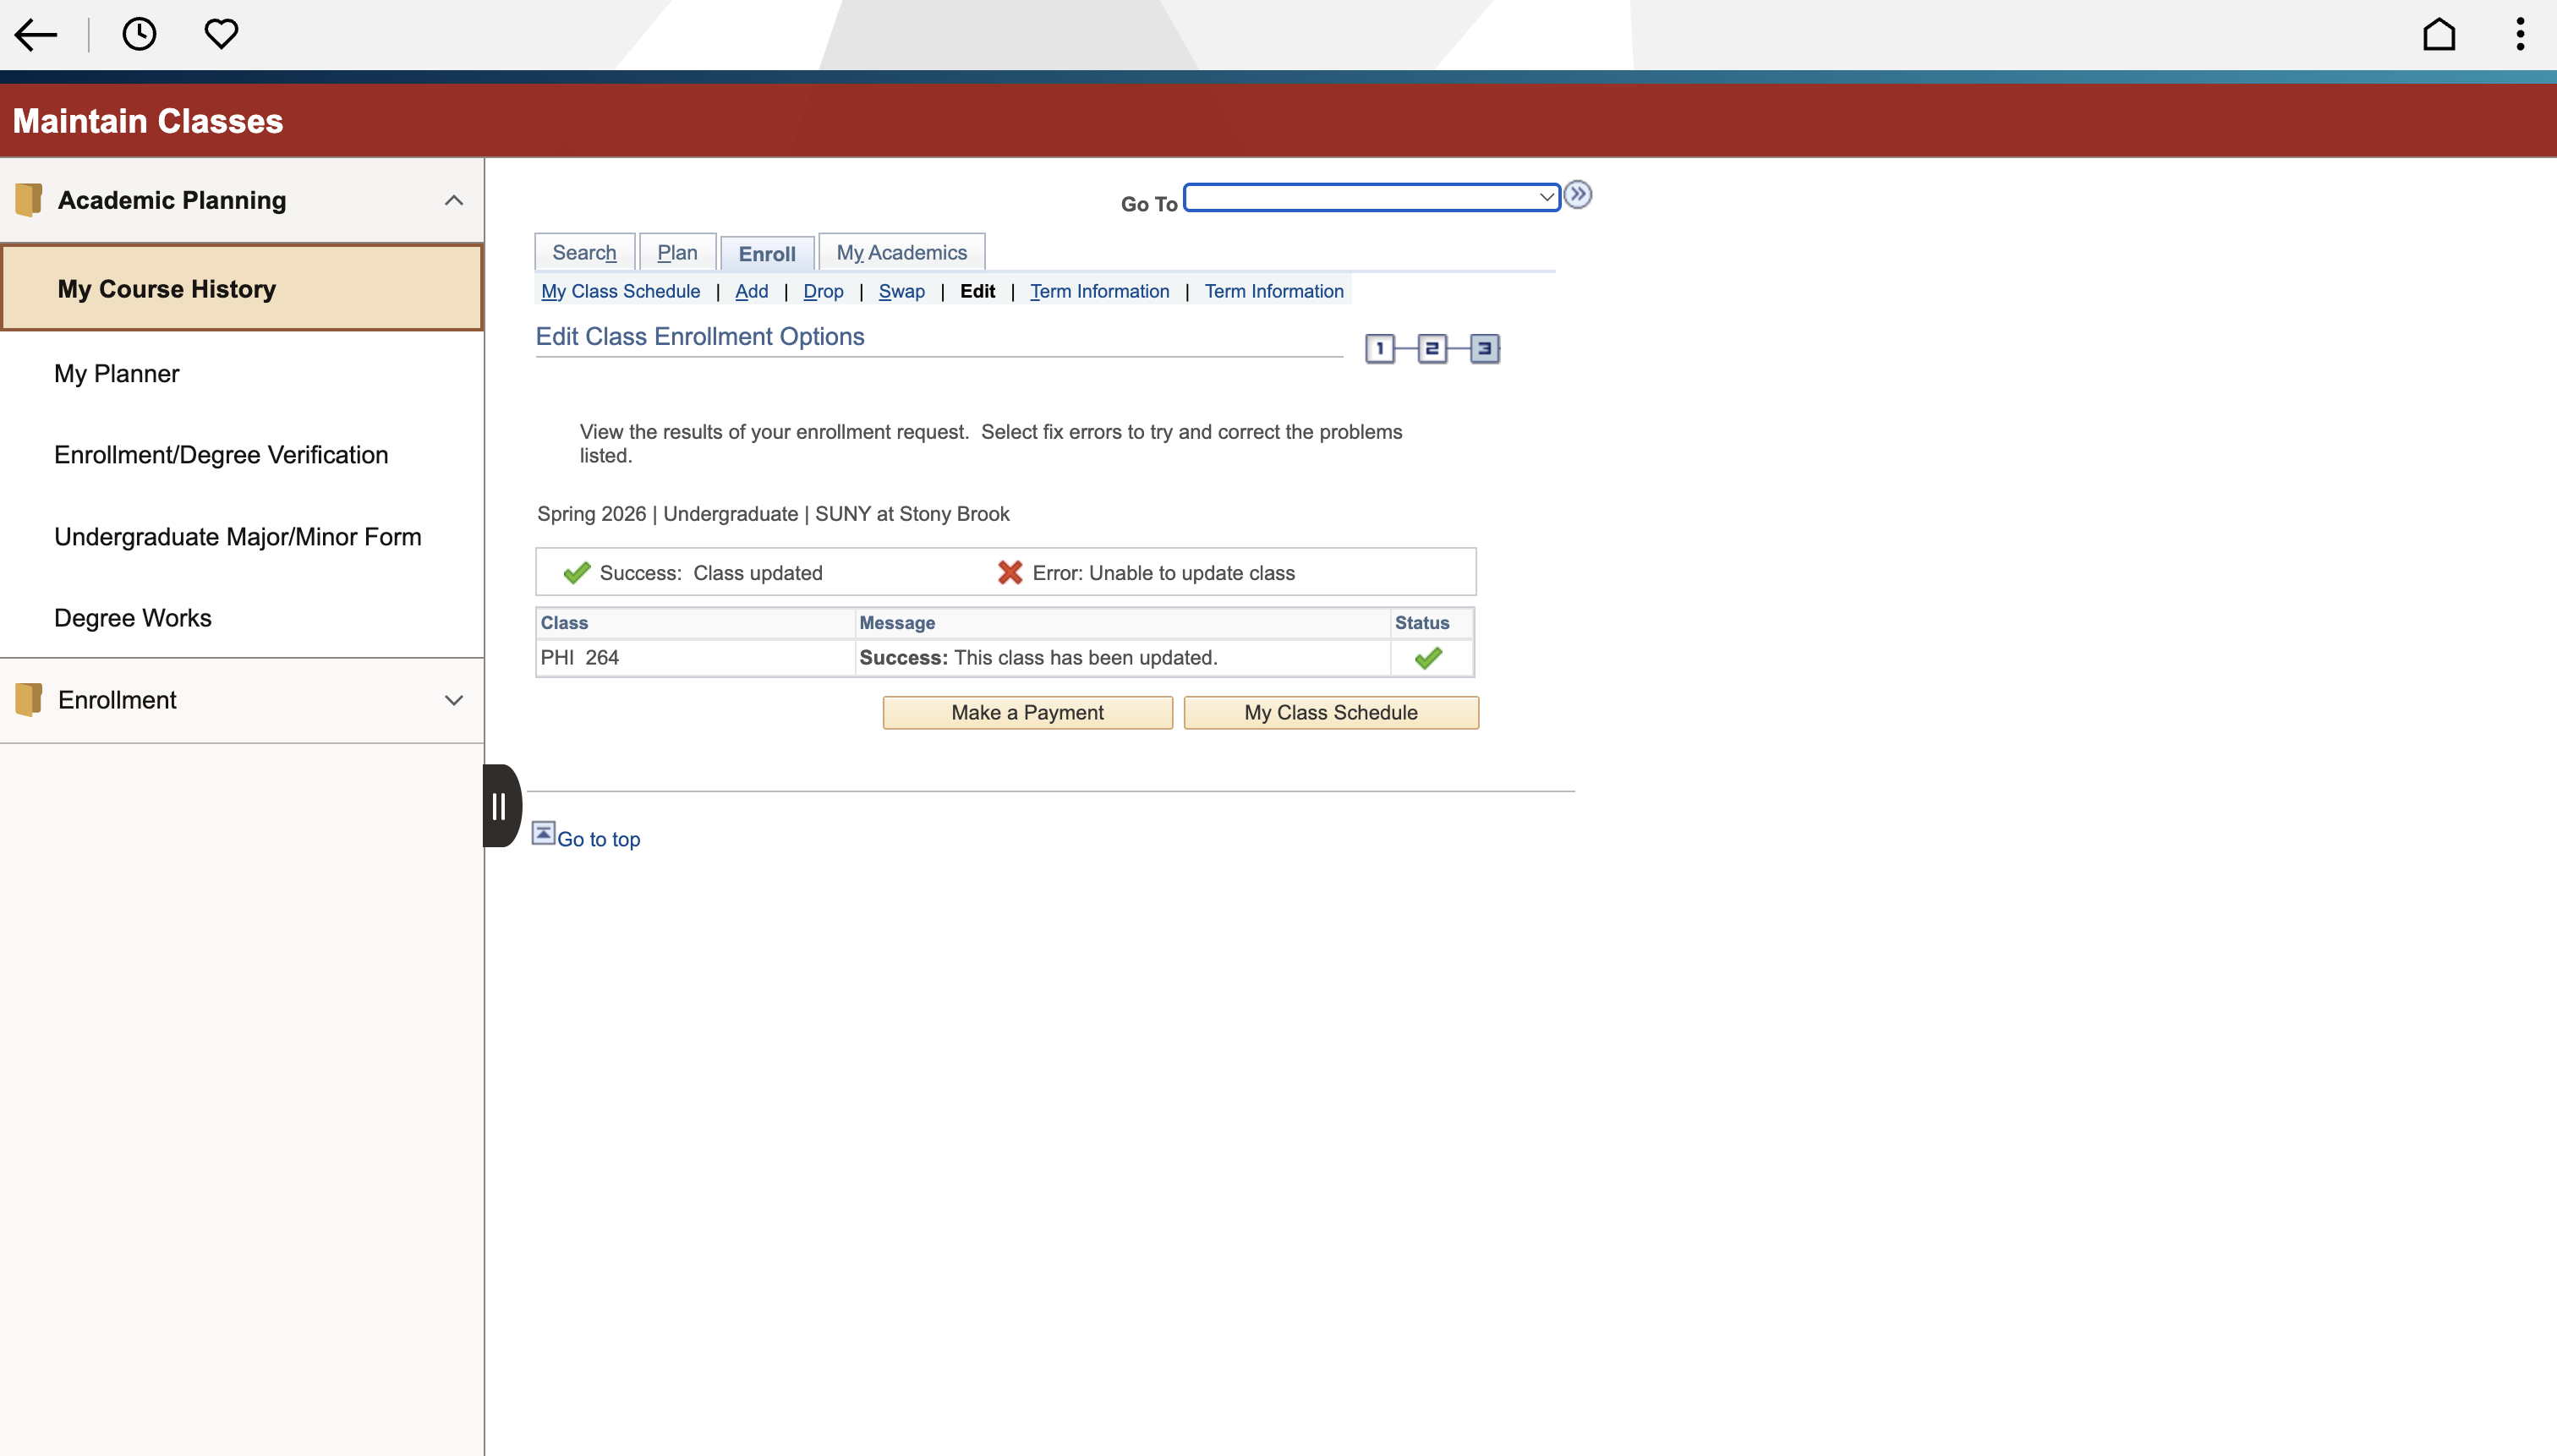This screenshot has width=2557, height=1456.
Task: Click the Enrollment folder icon
Action: pyautogui.click(x=29, y=700)
